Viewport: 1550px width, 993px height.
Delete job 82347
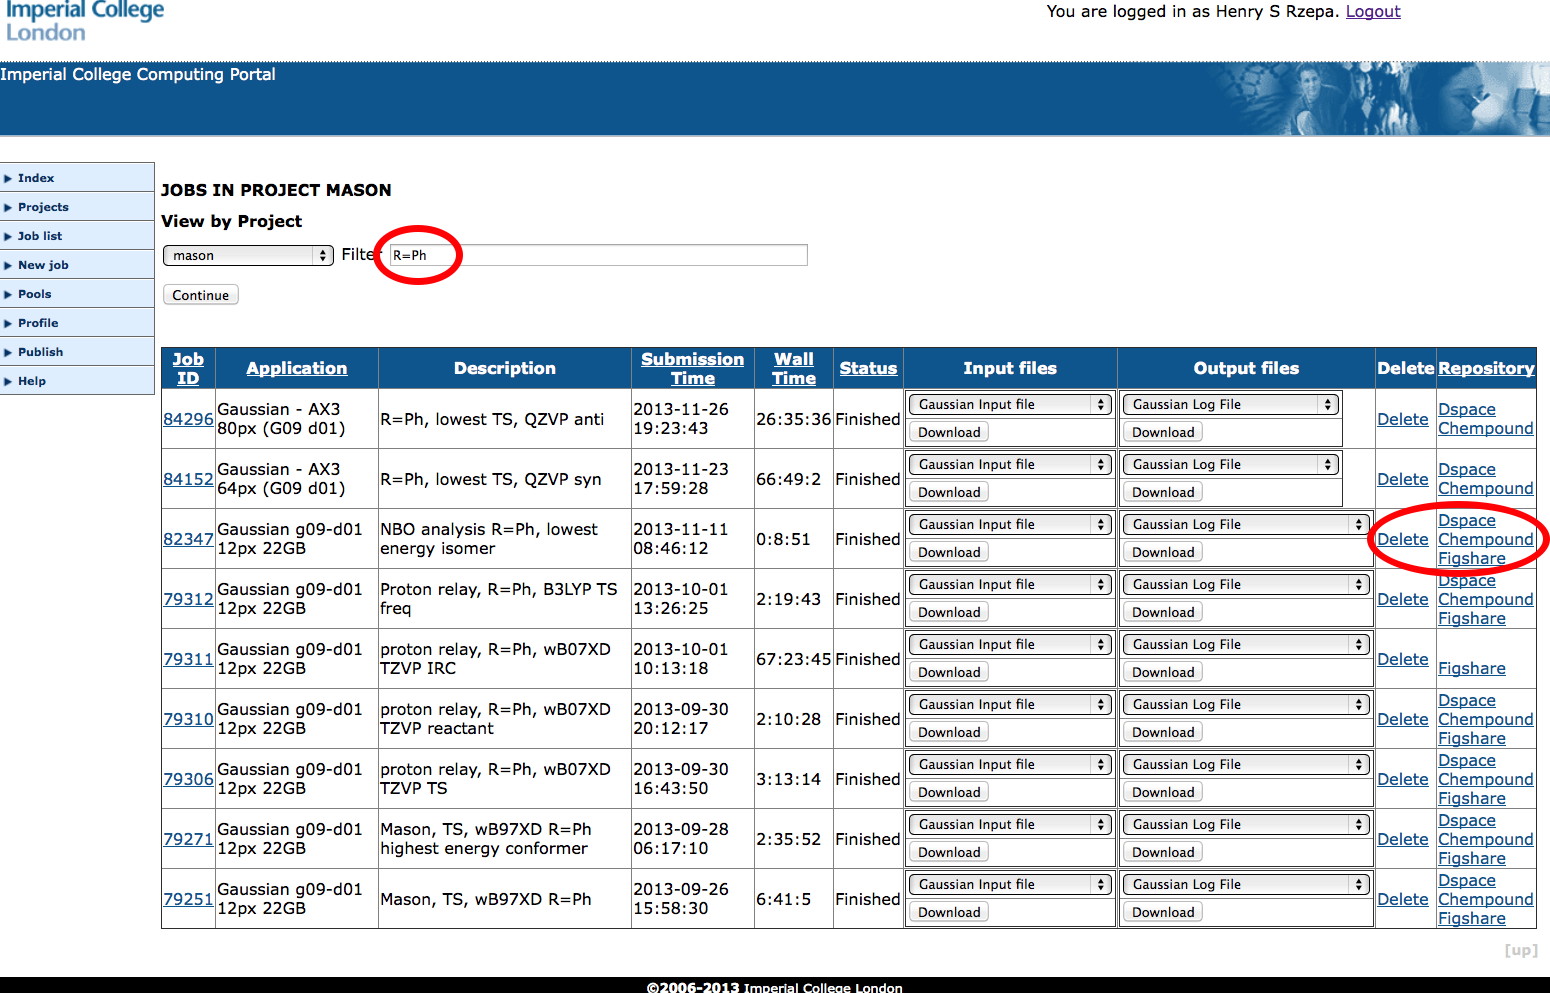pyautogui.click(x=1402, y=539)
